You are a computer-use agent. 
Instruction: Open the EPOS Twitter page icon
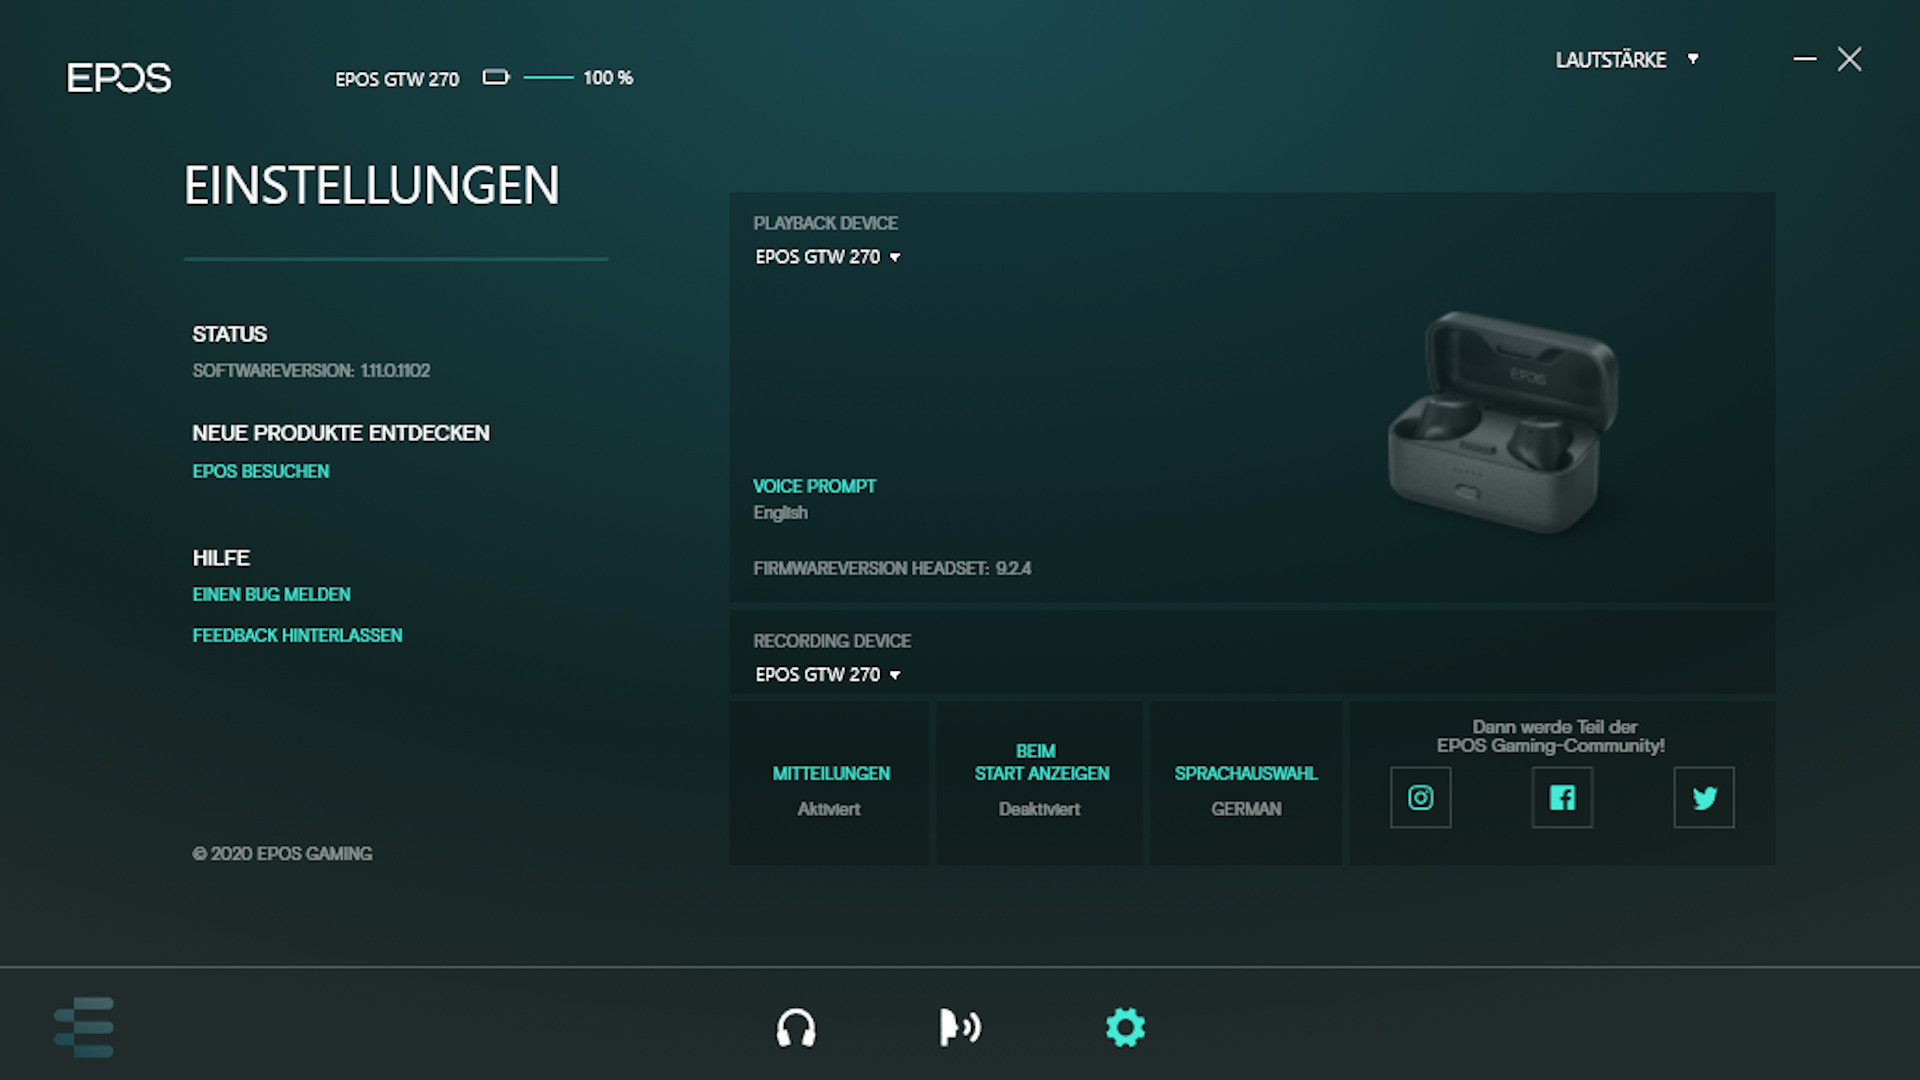[1704, 797]
